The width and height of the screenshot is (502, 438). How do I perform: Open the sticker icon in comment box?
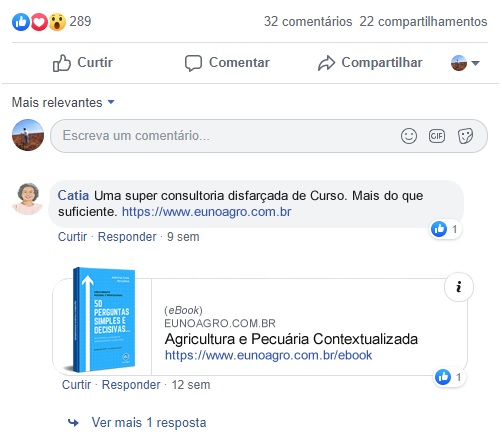[465, 136]
